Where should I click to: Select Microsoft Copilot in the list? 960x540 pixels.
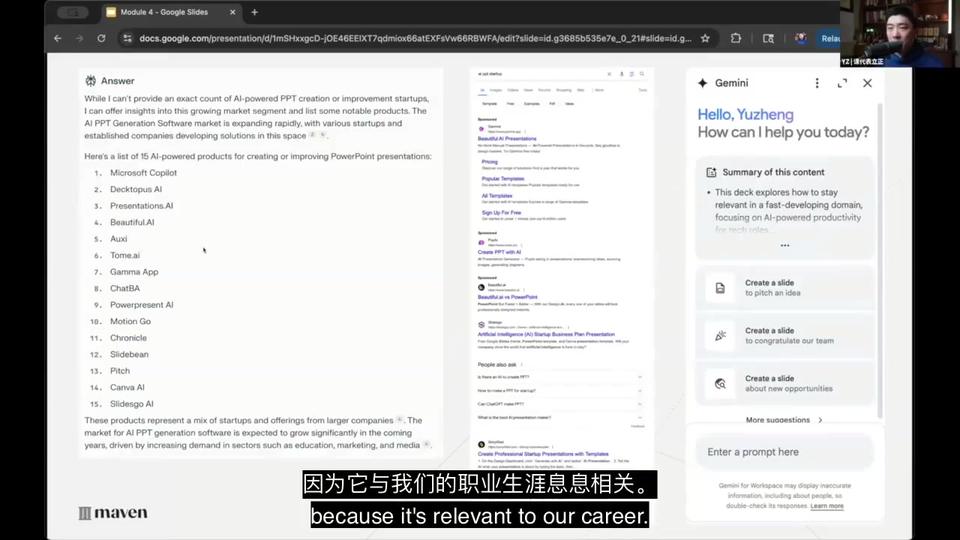click(x=143, y=173)
